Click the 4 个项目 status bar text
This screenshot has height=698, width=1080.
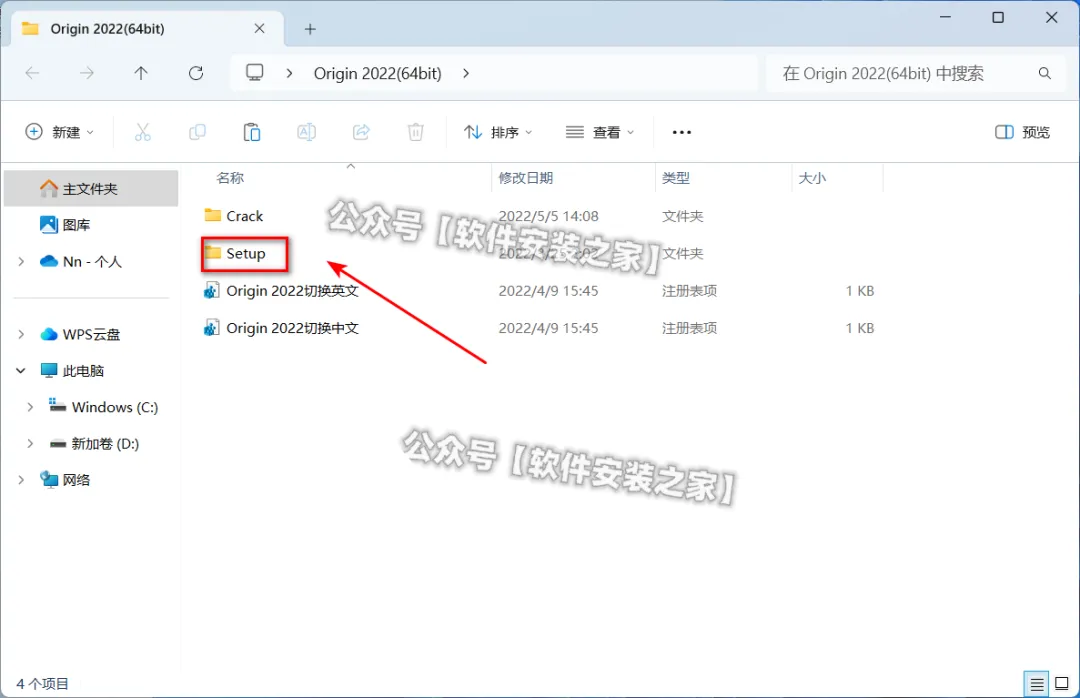click(x=42, y=684)
